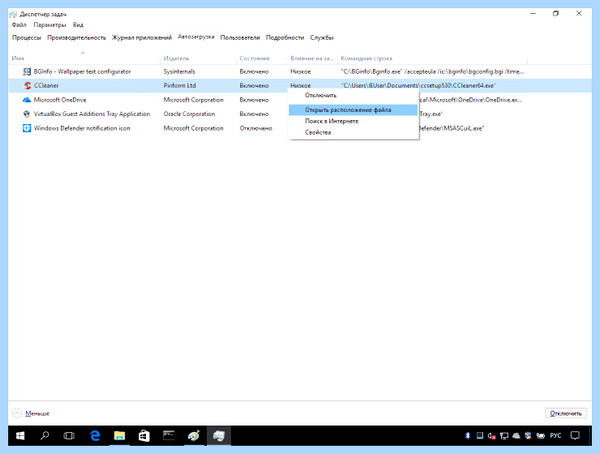Sort by Состояние column header
This screenshot has height=454, width=600.
[262, 58]
